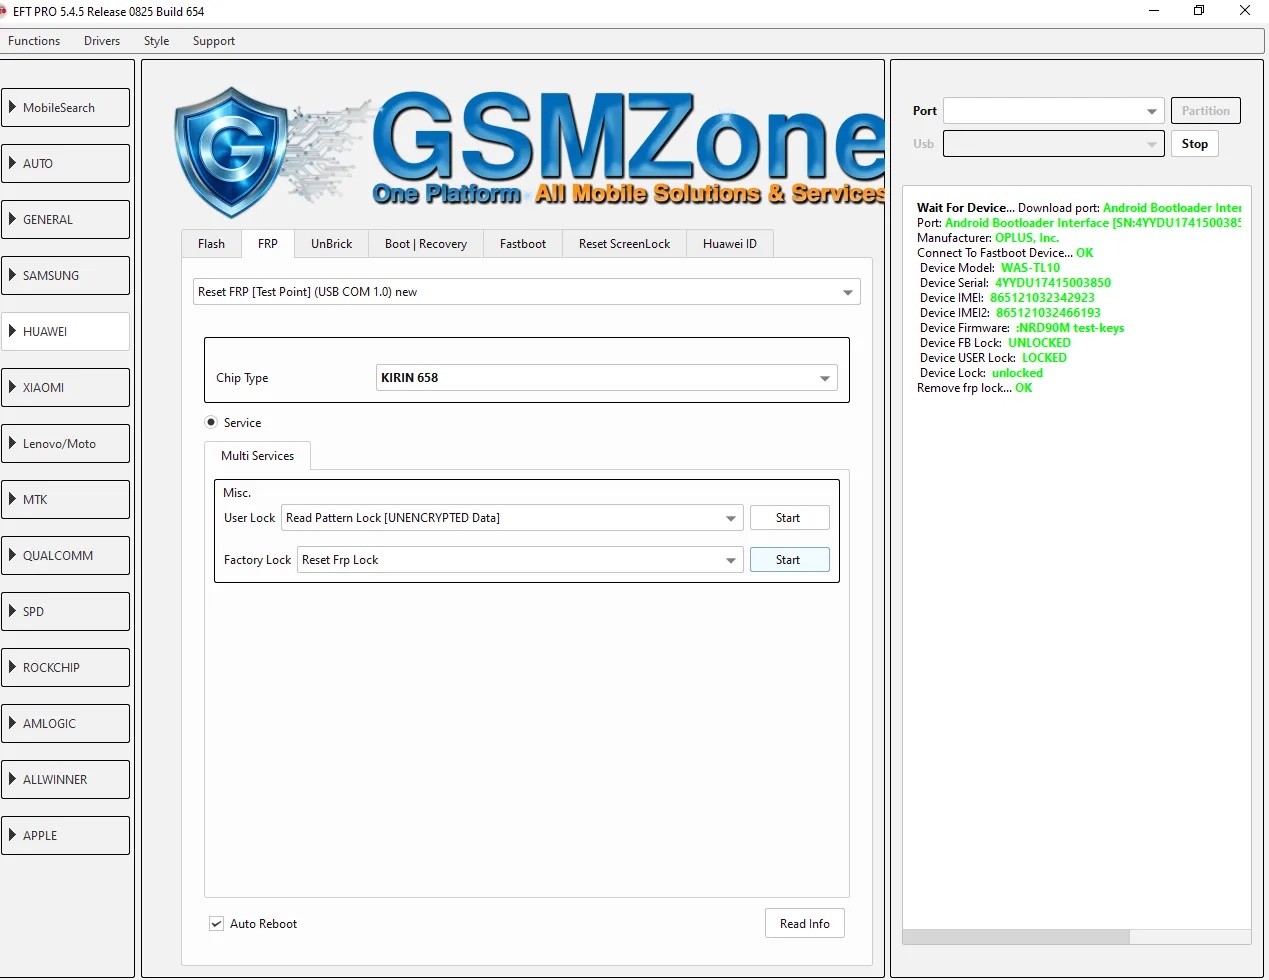Expand the MTK sidebar arrow
Image resolution: width=1269 pixels, height=980 pixels.
(13, 499)
